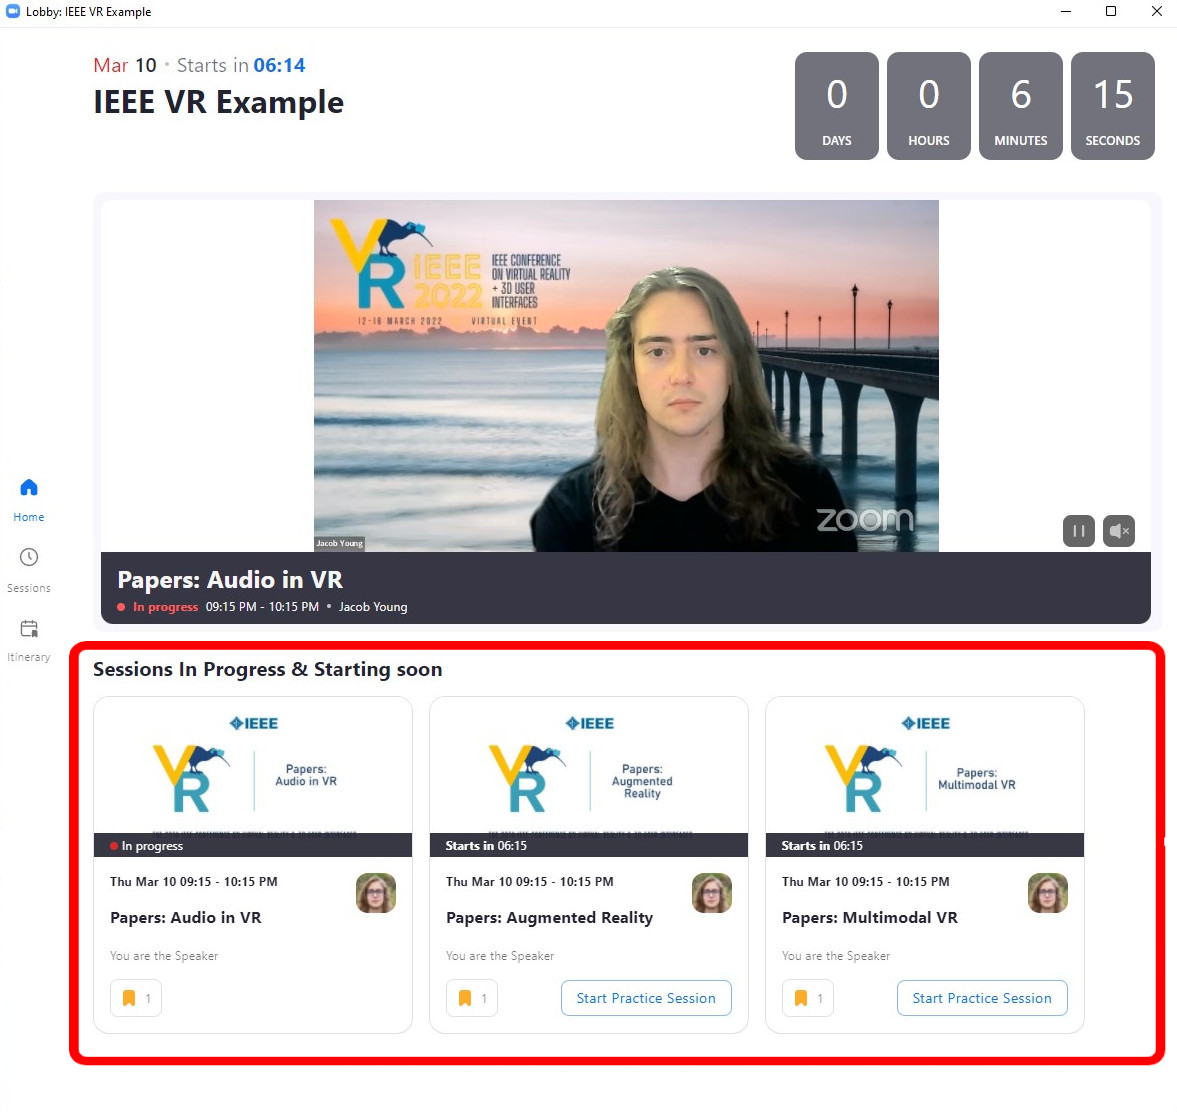This screenshot has height=1112, width=1177.
Task: Click the live video preview of Jacob Young
Action: [x=626, y=376]
